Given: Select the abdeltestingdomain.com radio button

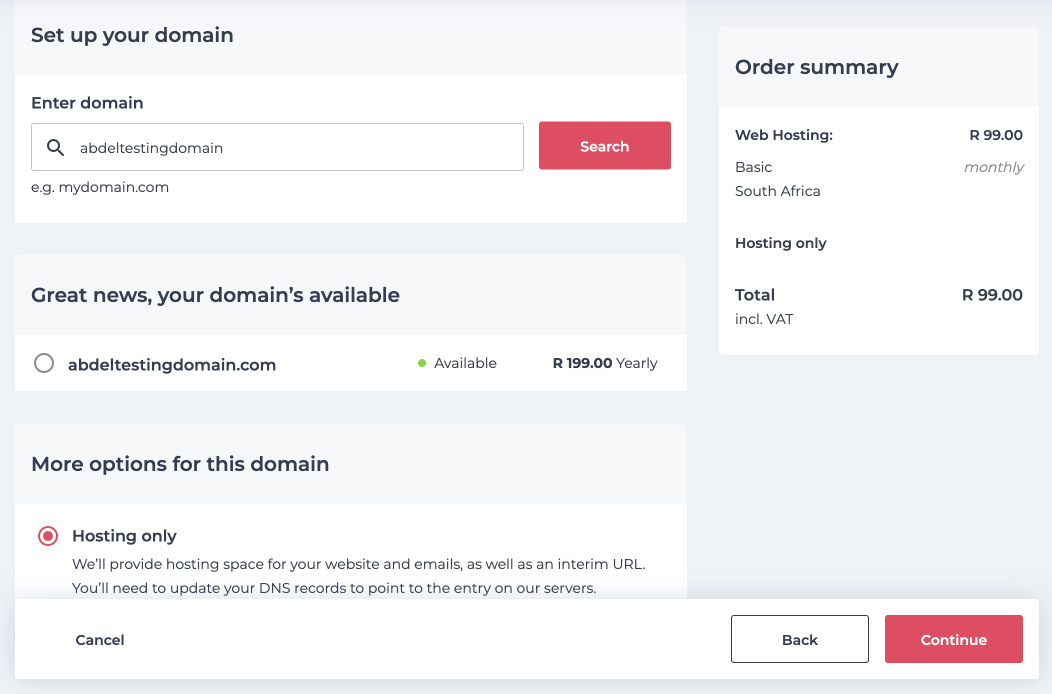Looking at the screenshot, I should coord(44,363).
